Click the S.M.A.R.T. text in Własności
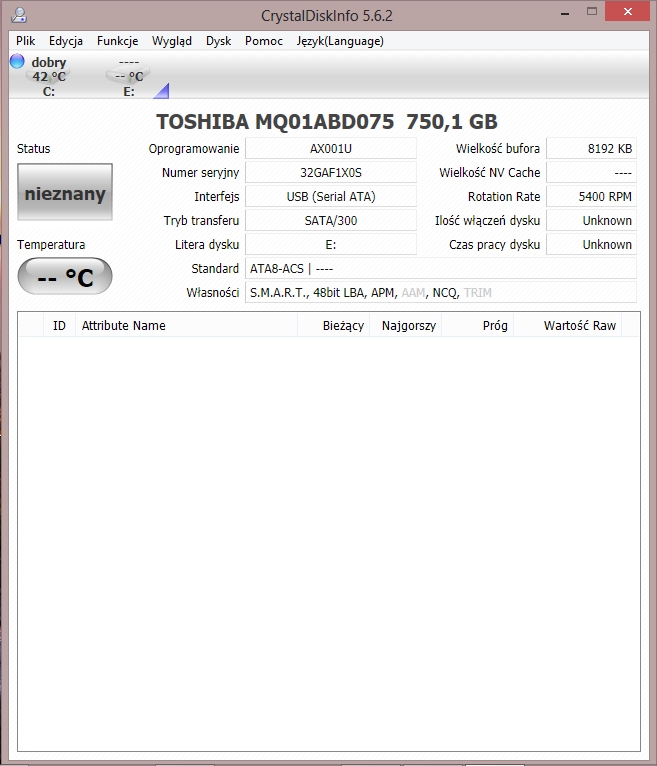657x766 pixels. click(x=279, y=293)
